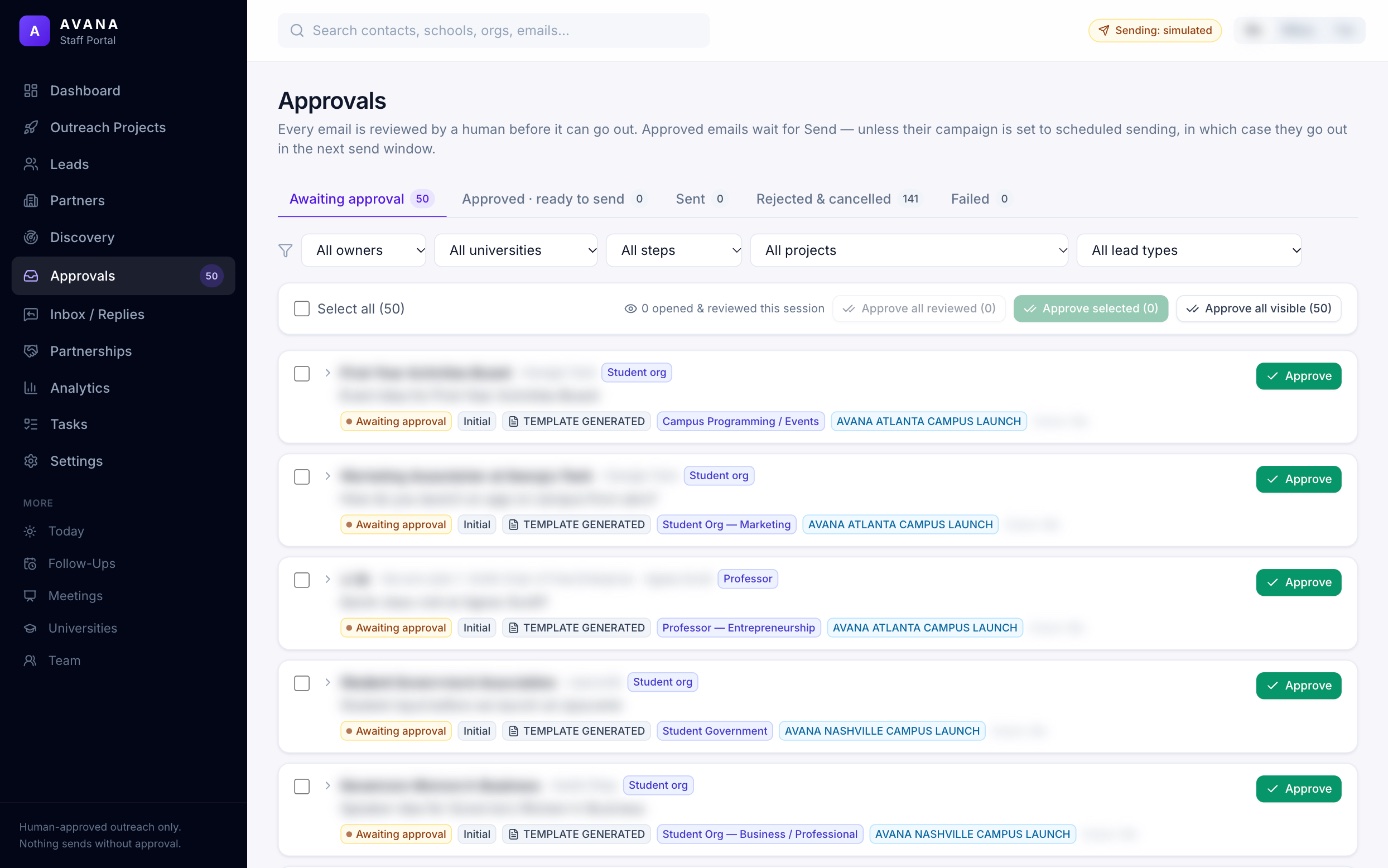Approve the Professor — Entrepreneurship email
This screenshot has width=1388, height=868.
[x=1298, y=582]
